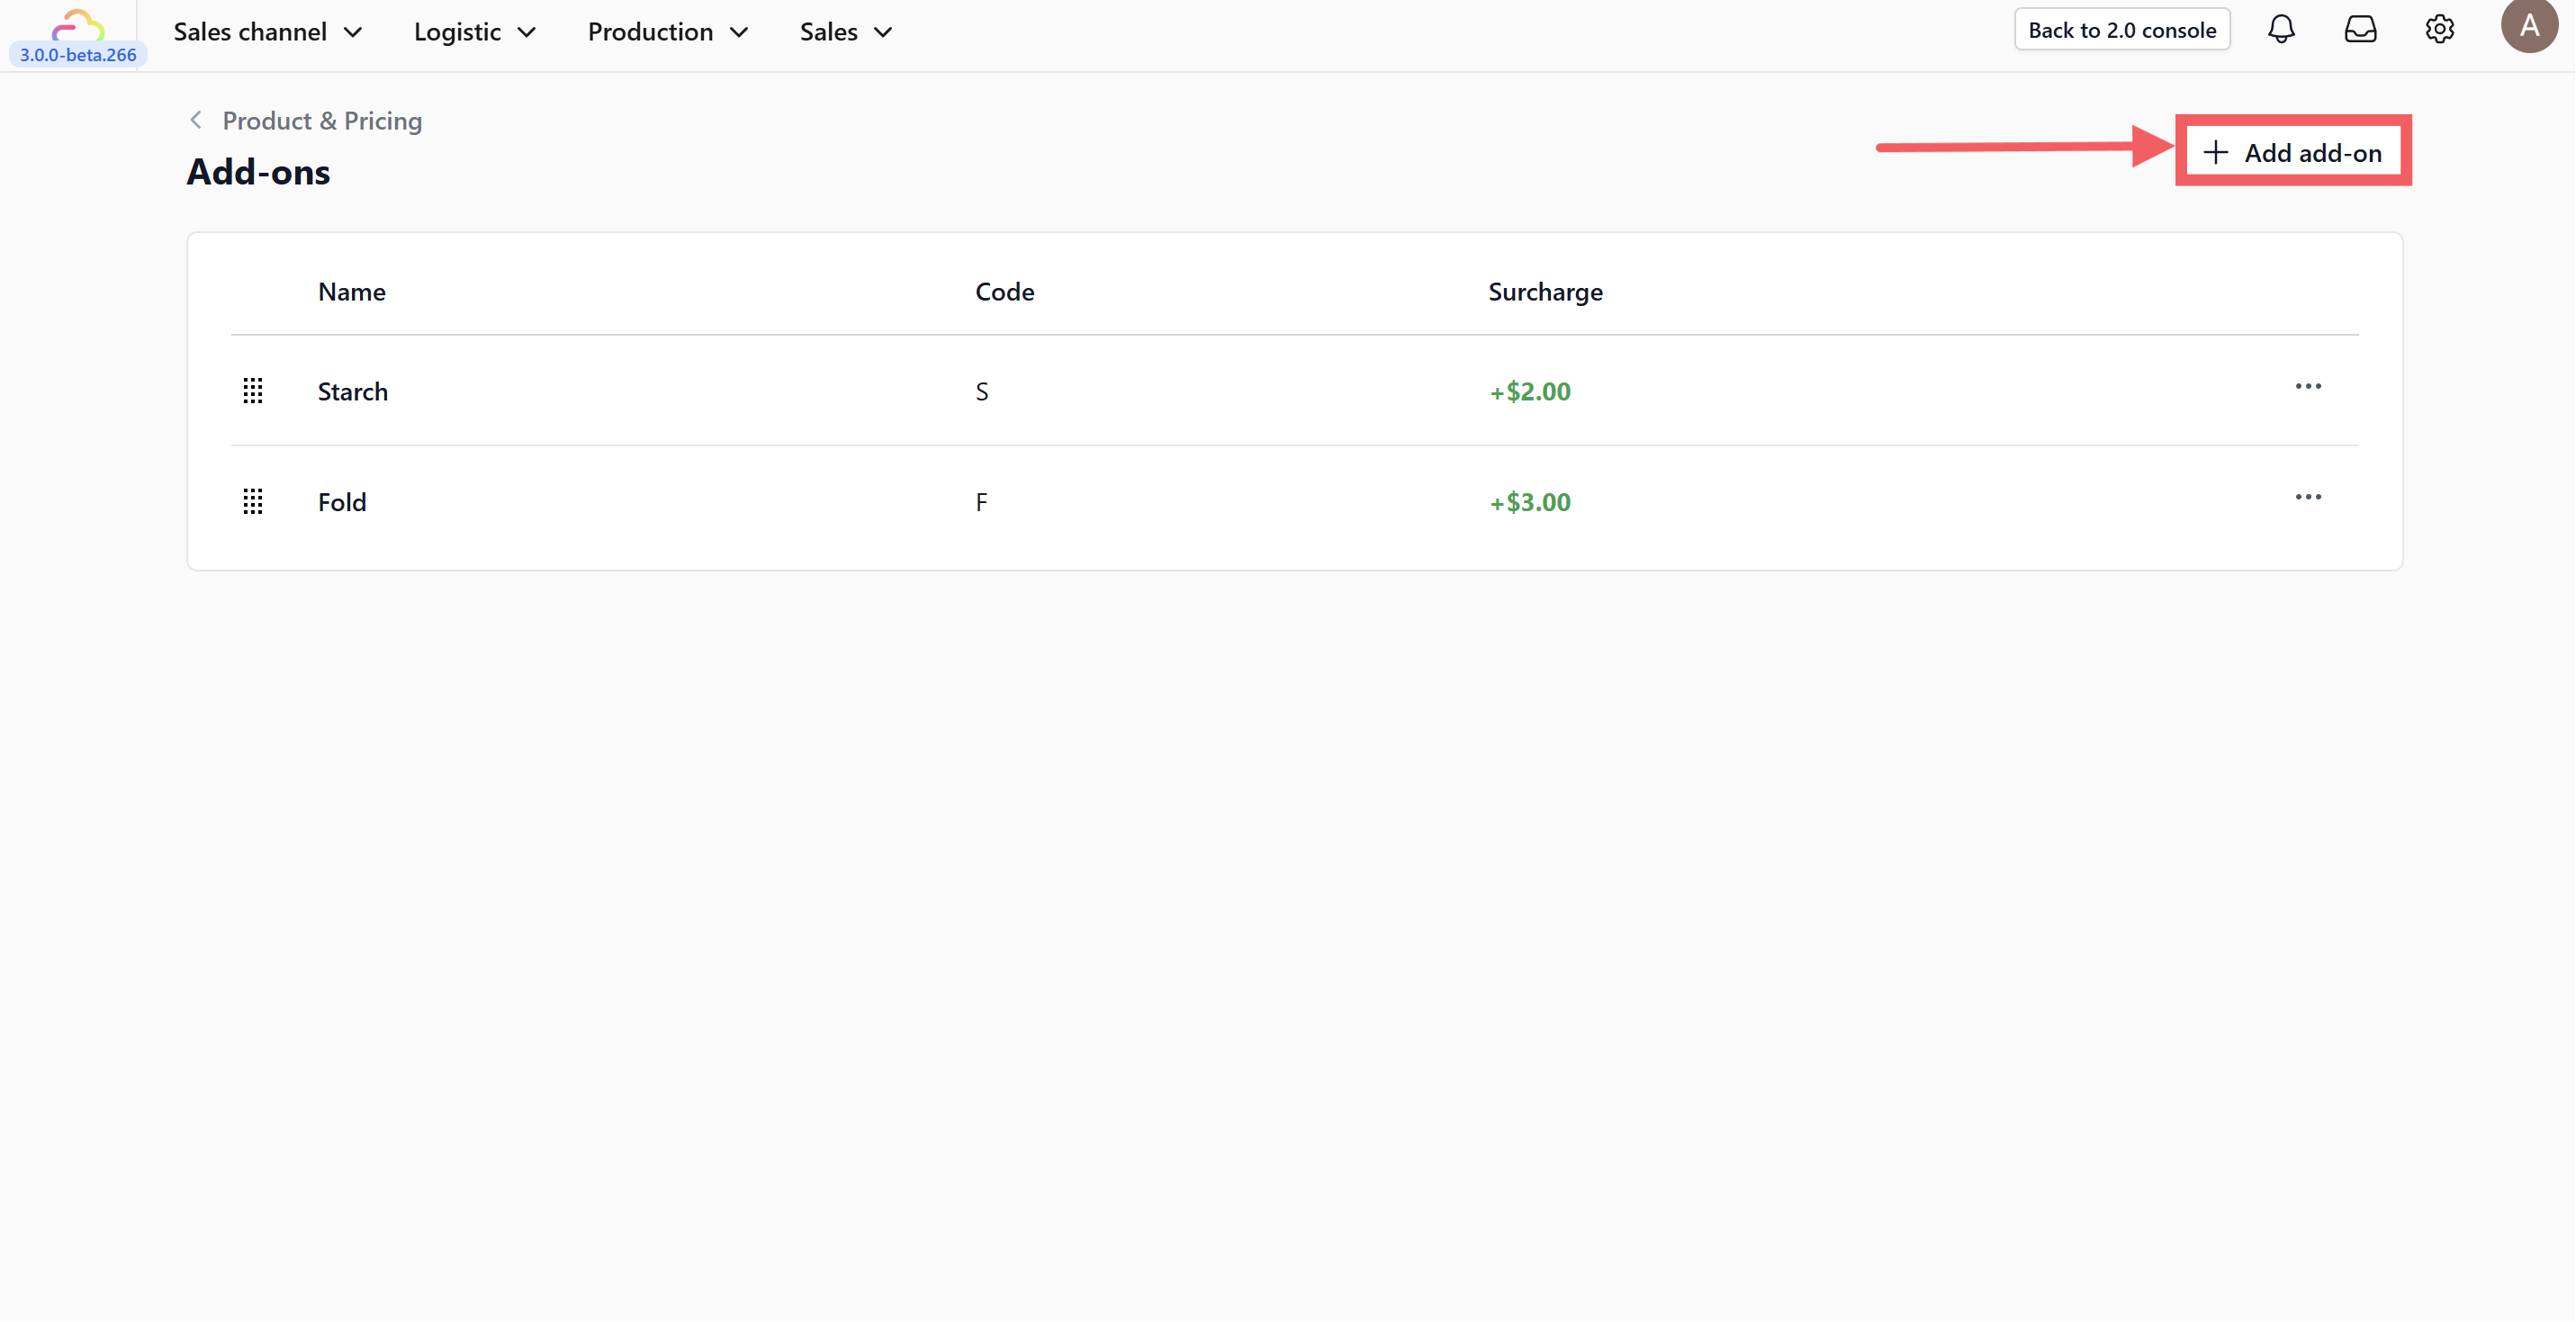Open the Fold row more options menu

click(x=2308, y=498)
